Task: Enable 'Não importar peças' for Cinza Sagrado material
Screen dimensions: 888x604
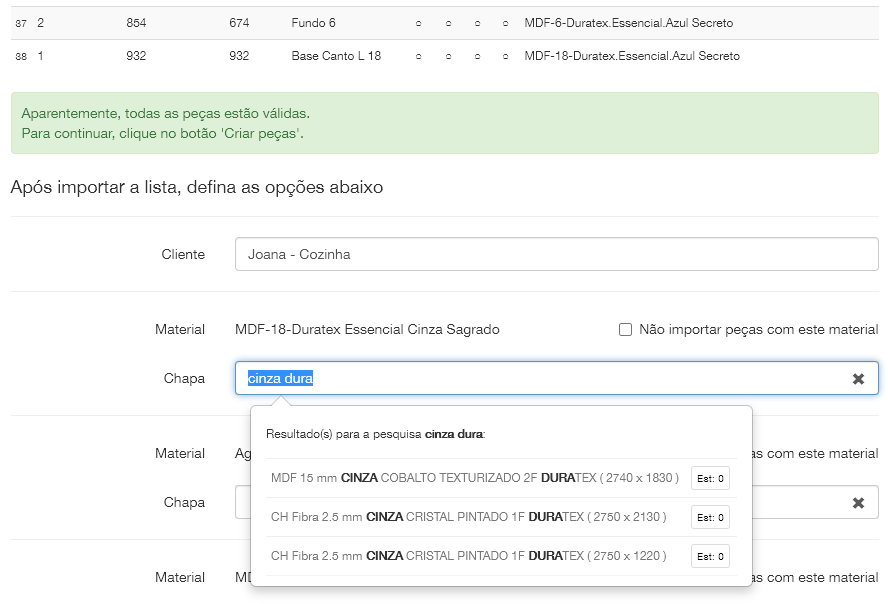Action: (626, 329)
